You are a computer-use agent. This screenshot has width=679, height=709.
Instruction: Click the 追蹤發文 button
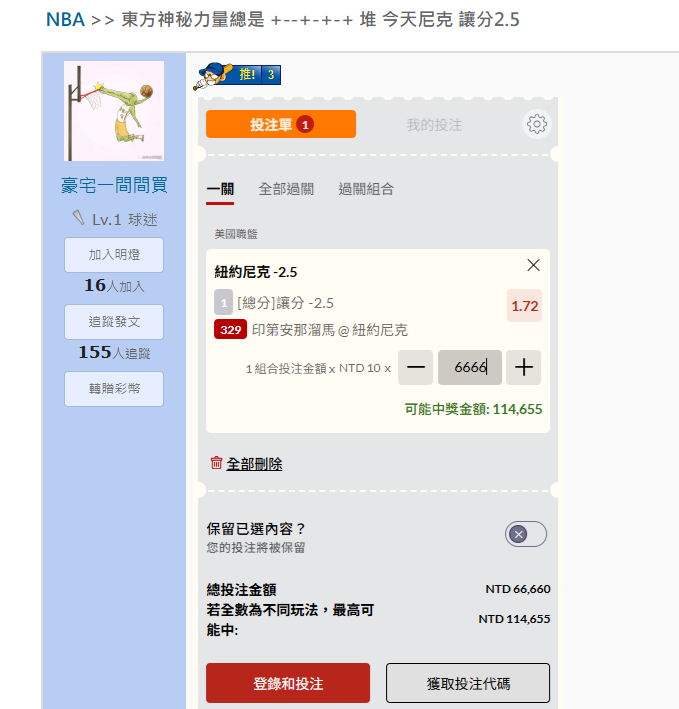click(114, 321)
